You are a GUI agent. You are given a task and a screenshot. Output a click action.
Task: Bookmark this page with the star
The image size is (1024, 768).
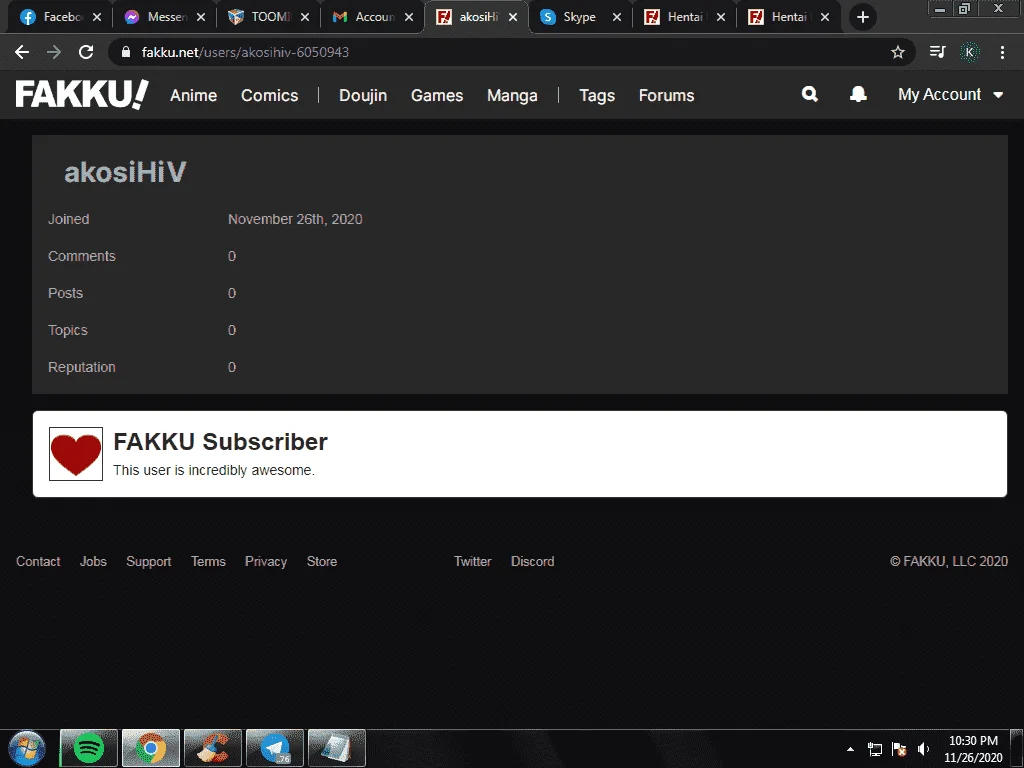tap(898, 52)
